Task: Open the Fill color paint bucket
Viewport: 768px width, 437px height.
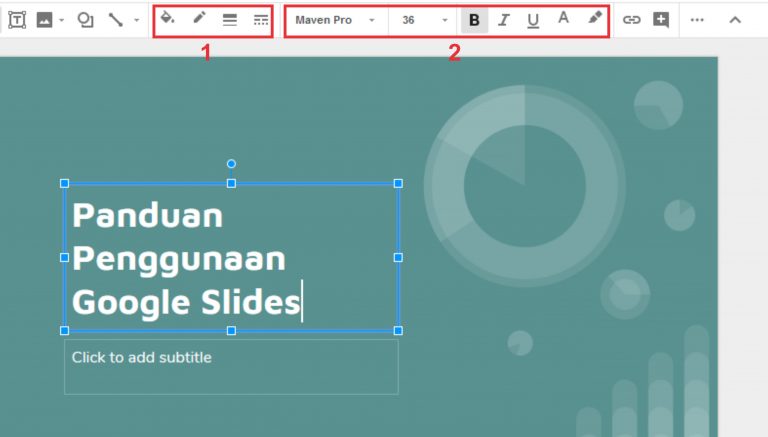Action: tap(168, 19)
